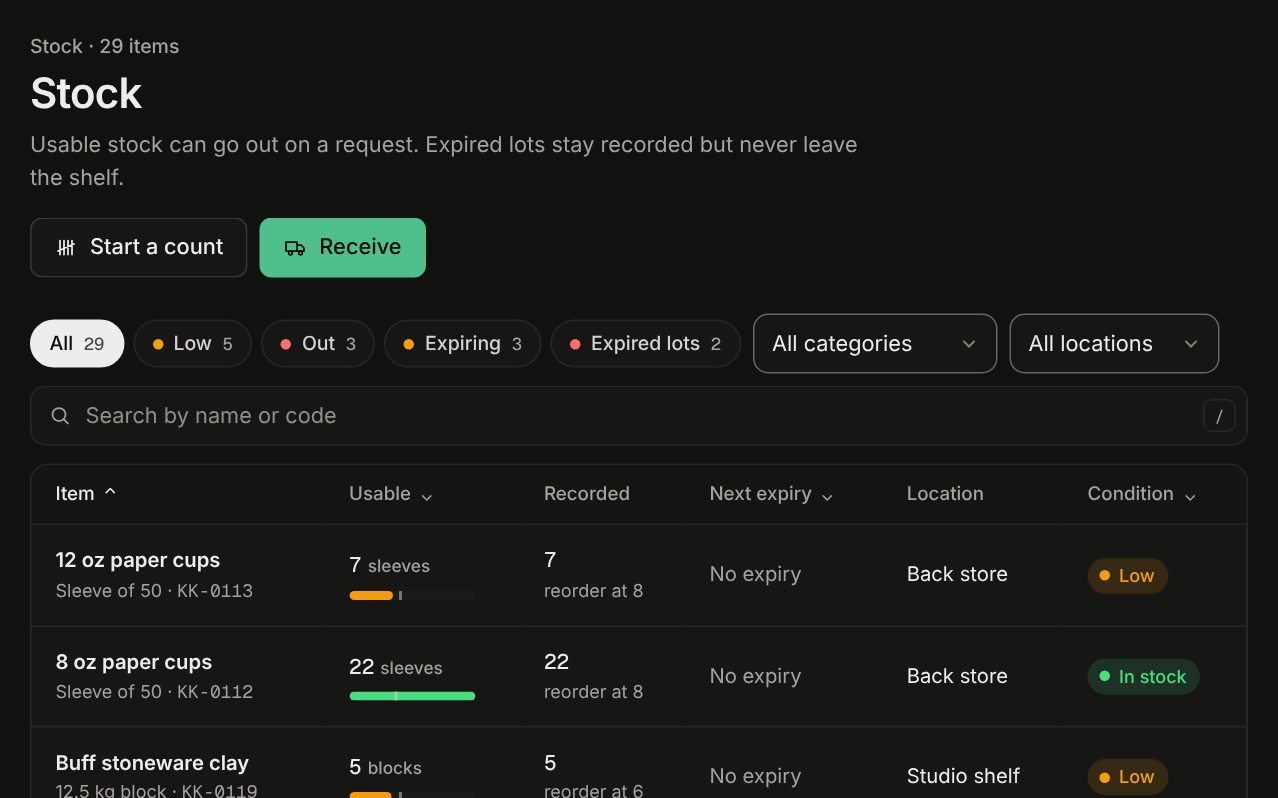Viewport: 1278px width, 798px height.
Task: Click '22 sleeves' usable value
Action: 395,667
